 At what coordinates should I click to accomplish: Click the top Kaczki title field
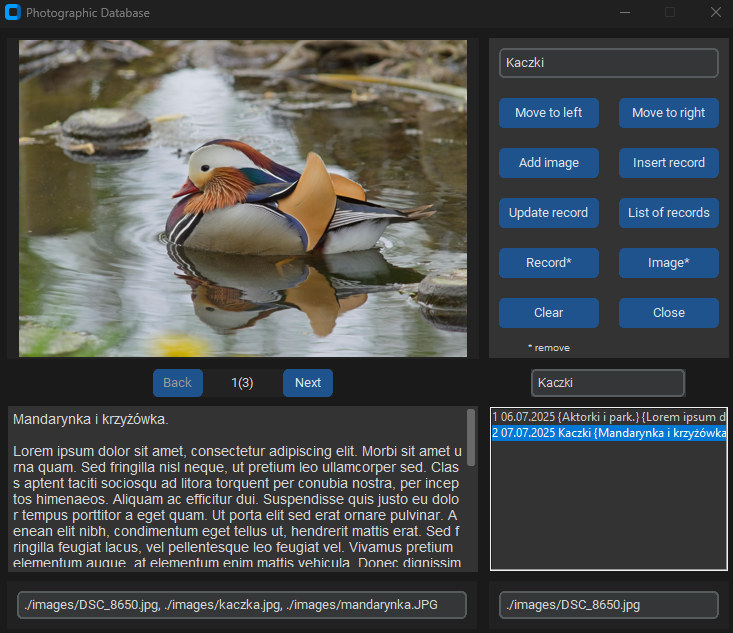click(608, 63)
